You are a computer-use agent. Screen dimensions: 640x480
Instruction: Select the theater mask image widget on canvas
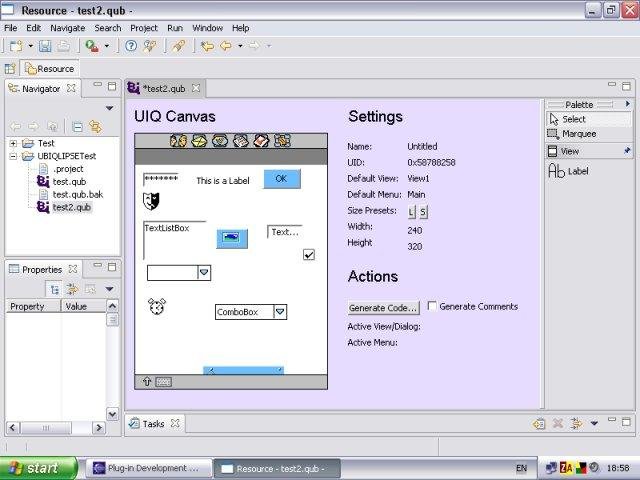tap(151, 201)
